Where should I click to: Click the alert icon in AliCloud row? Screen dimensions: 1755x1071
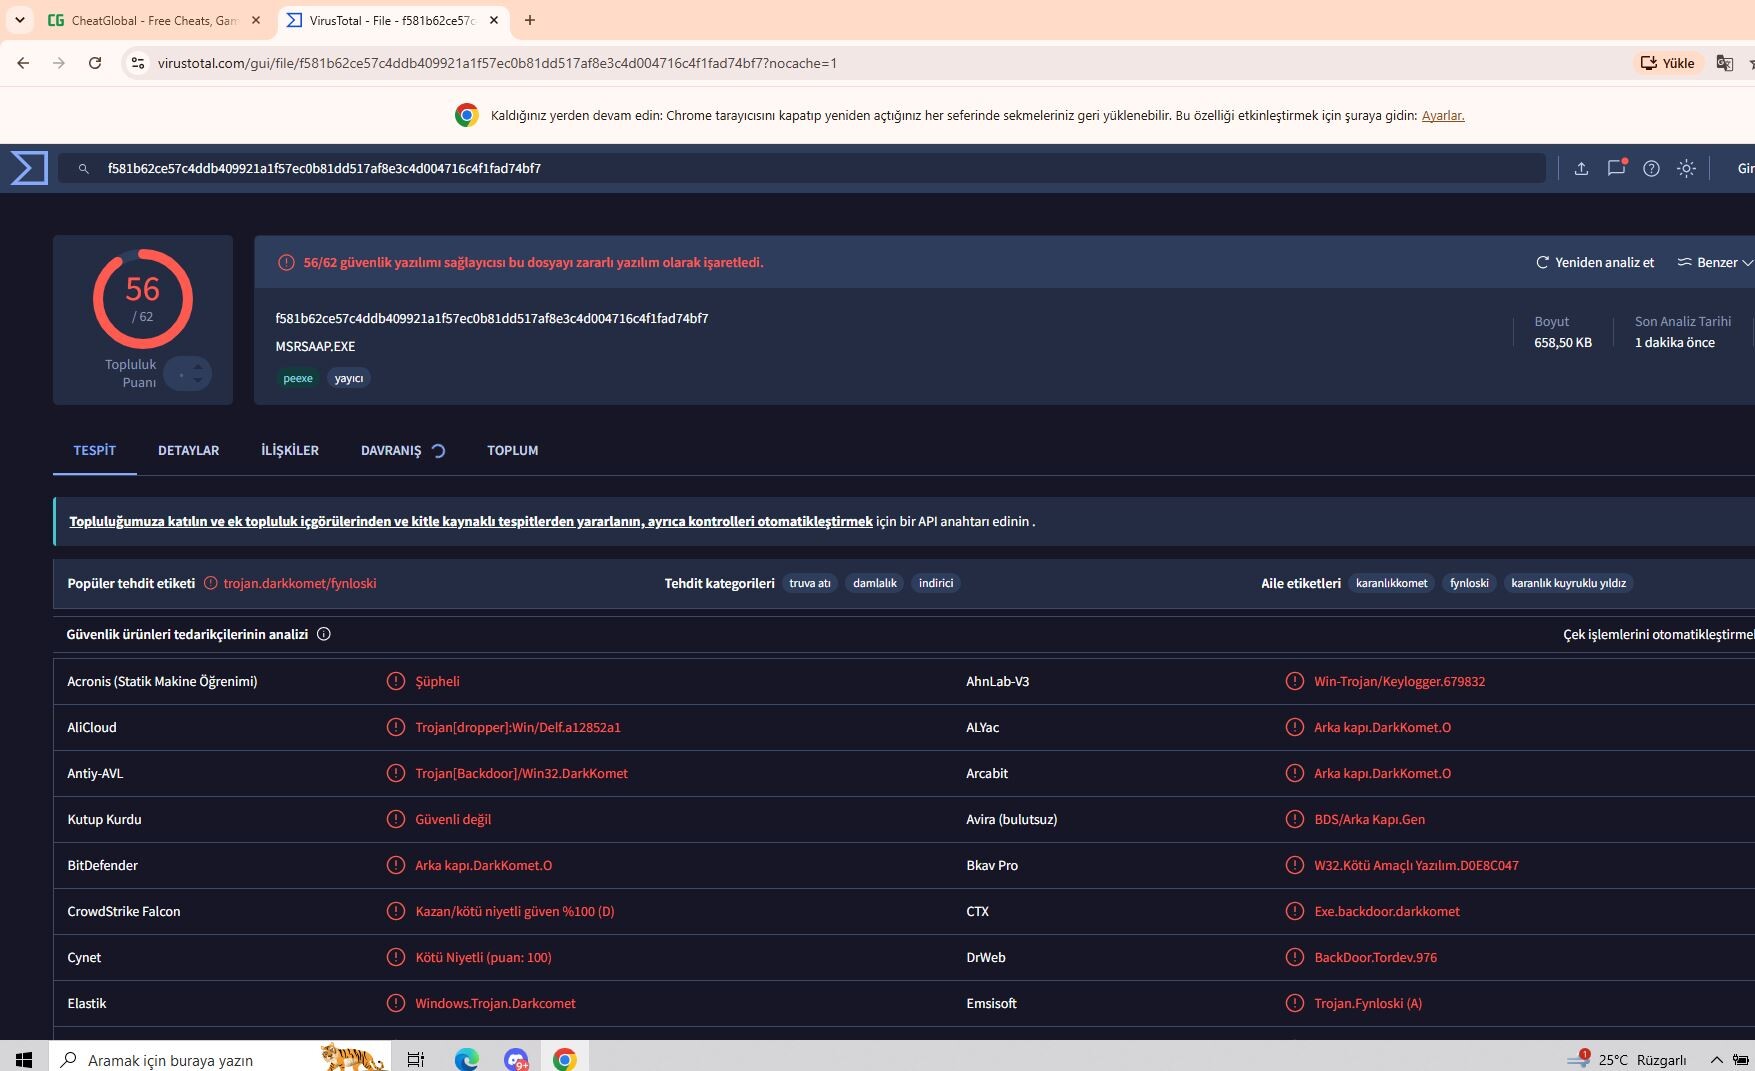coord(396,727)
